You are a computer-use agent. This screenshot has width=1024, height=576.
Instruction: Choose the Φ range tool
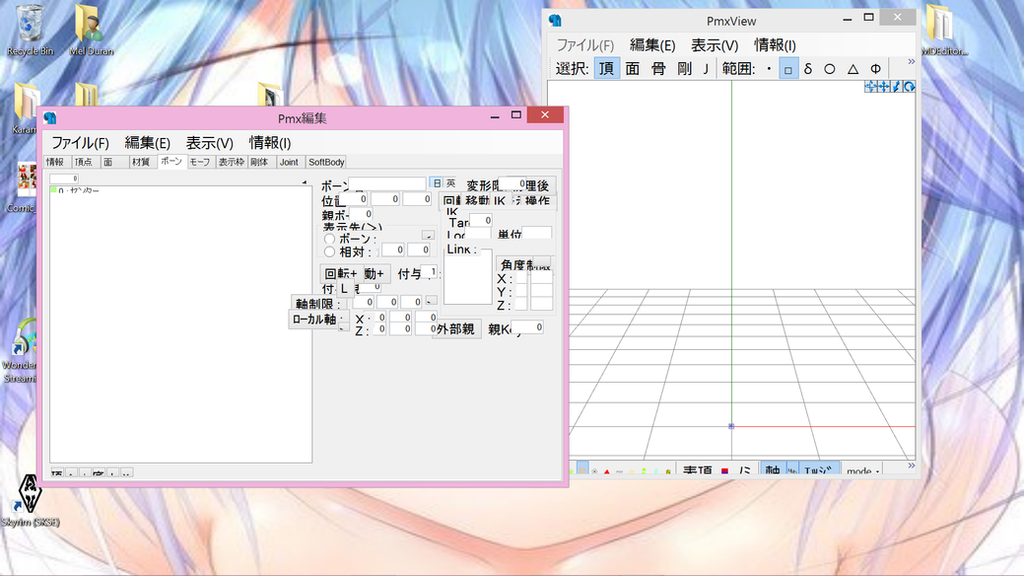(875, 69)
